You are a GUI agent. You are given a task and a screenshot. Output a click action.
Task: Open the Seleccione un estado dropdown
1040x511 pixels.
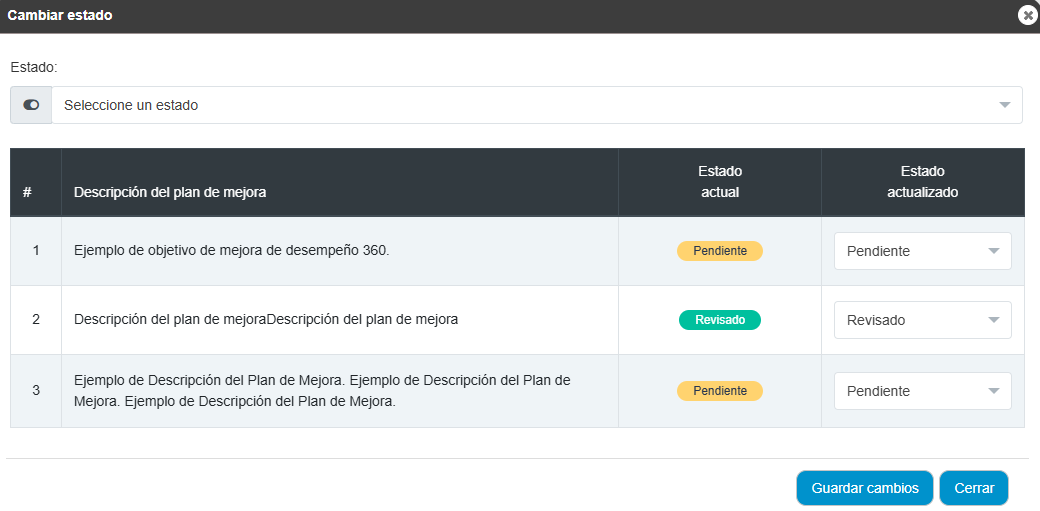[537, 105]
